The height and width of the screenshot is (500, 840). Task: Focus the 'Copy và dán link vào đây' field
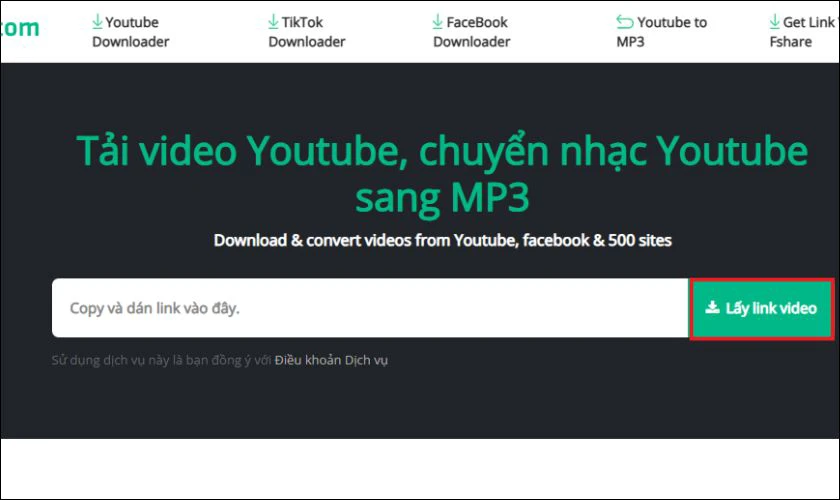pyautogui.click(x=370, y=308)
